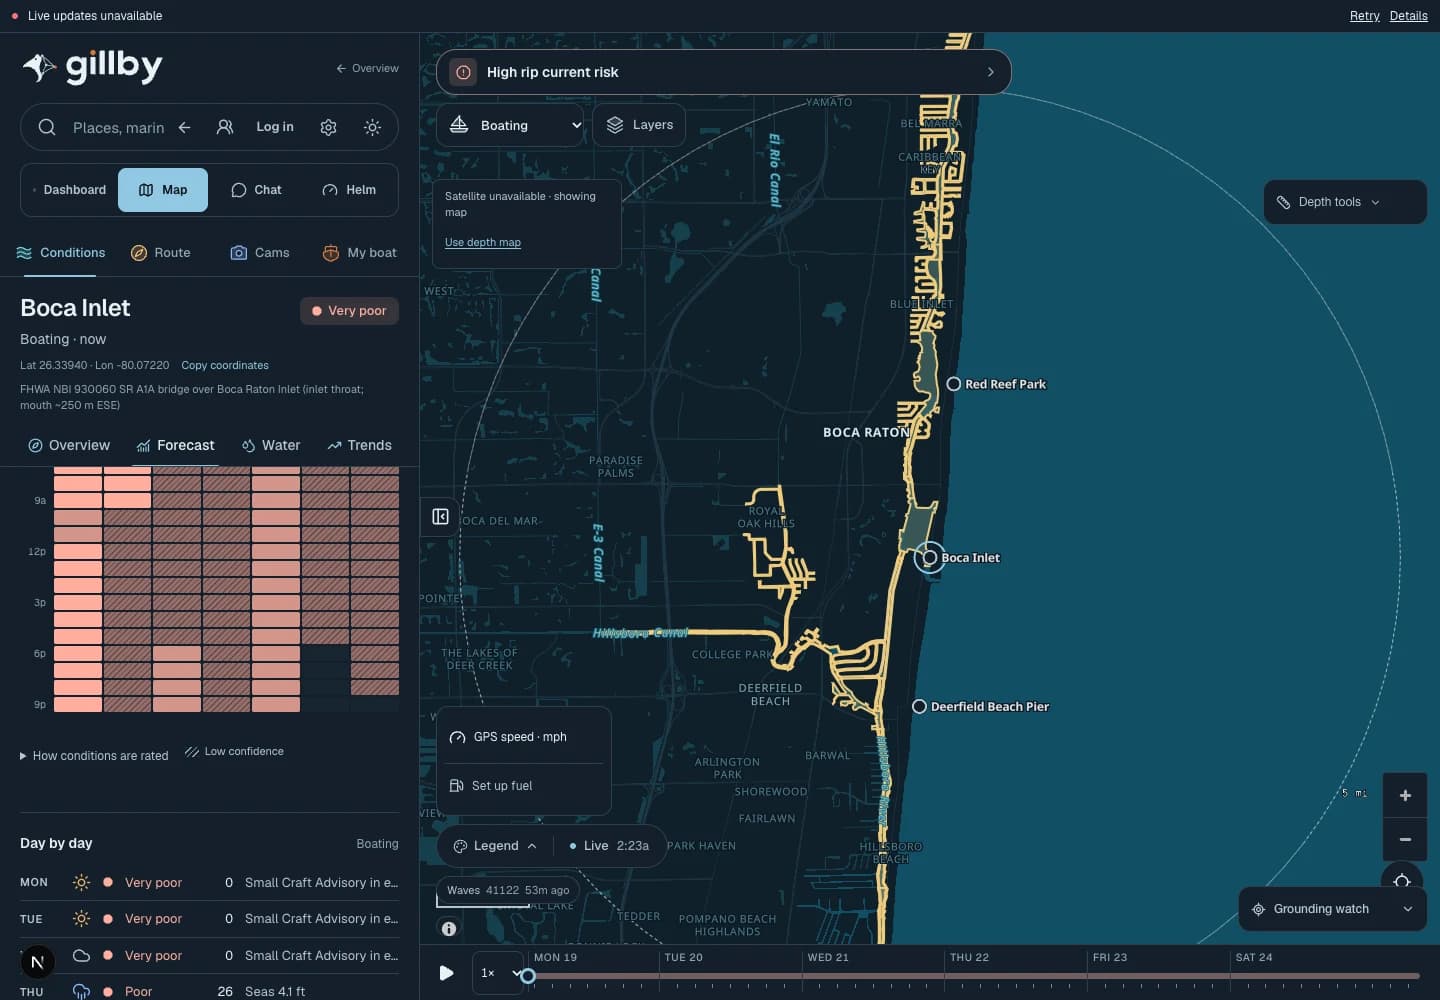Image resolution: width=1440 pixels, height=1000 pixels.
Task: Open the Details link
Action: point(1408,16)
